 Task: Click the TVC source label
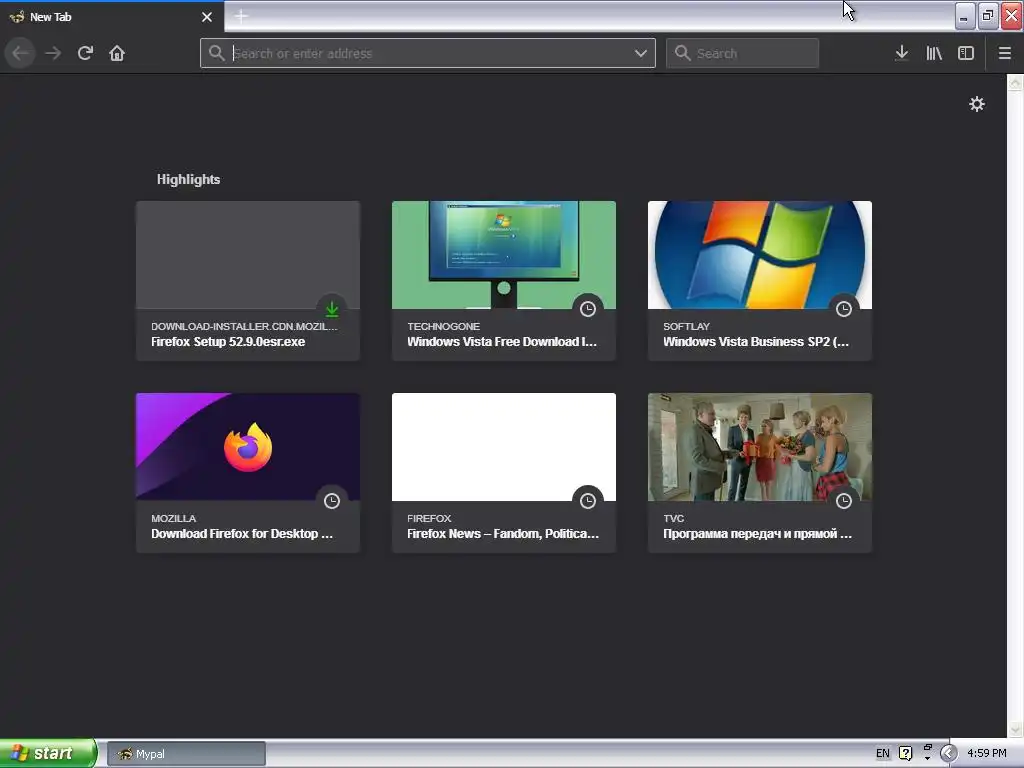tap(673, 518)
